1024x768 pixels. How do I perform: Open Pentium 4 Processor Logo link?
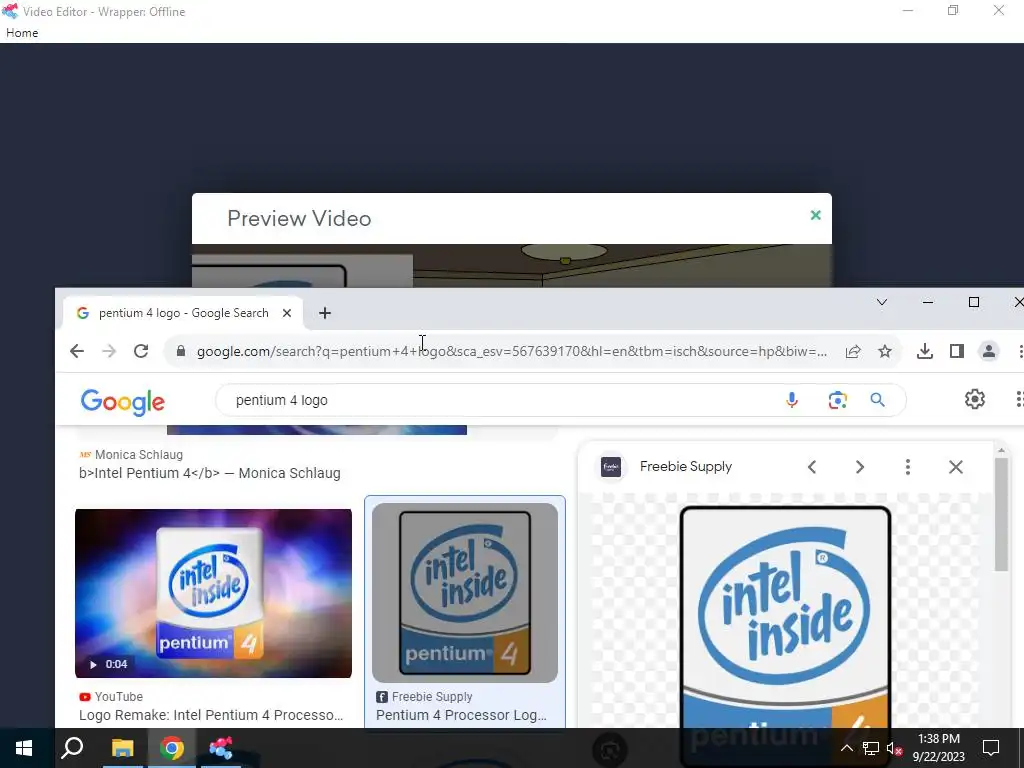pos(462,715)
